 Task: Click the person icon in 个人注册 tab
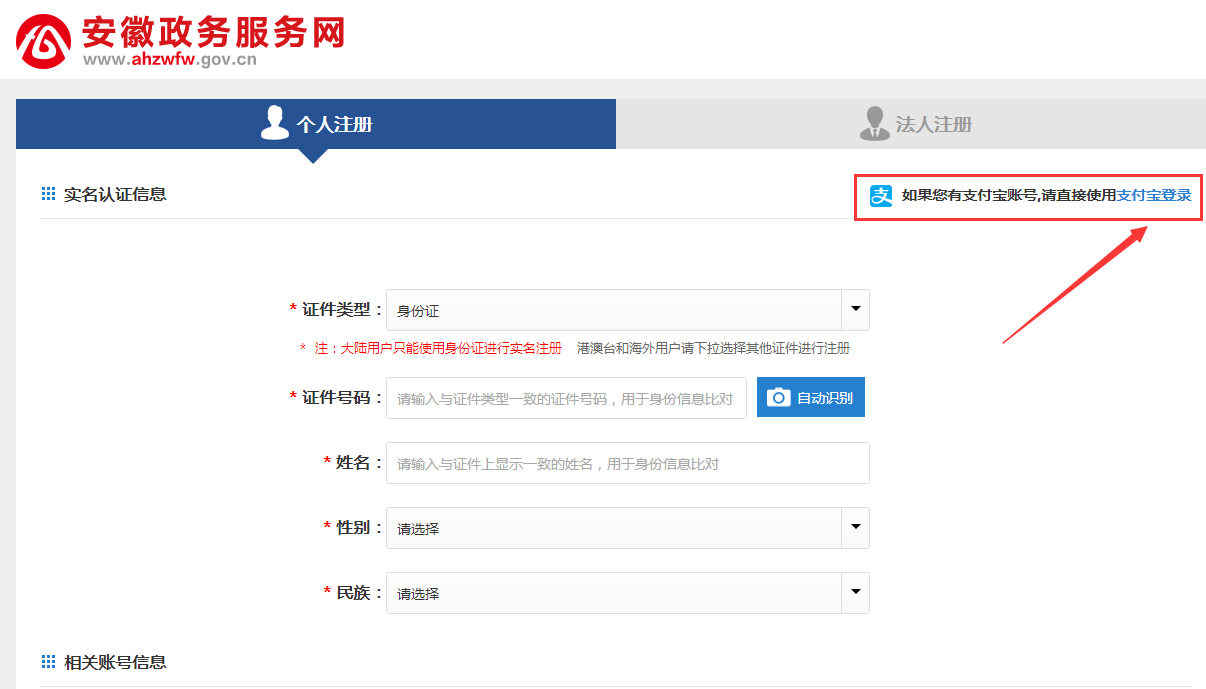tap(274, 123)
